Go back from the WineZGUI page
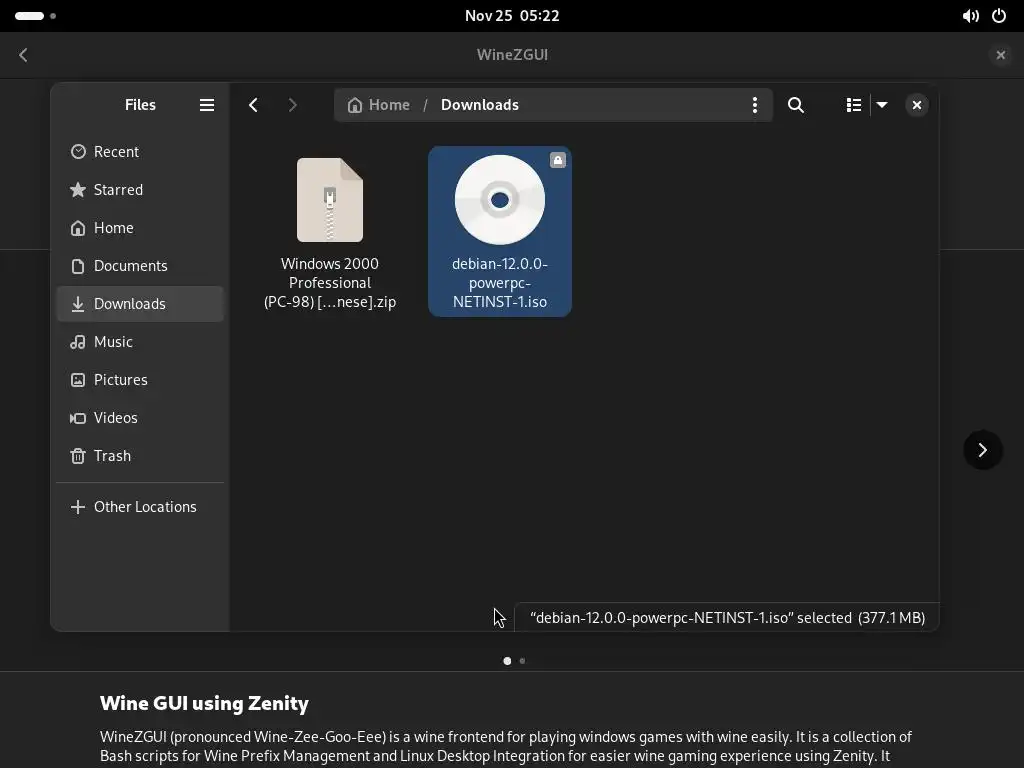This screenshot has height=768, width=1024. pos(24,55)
